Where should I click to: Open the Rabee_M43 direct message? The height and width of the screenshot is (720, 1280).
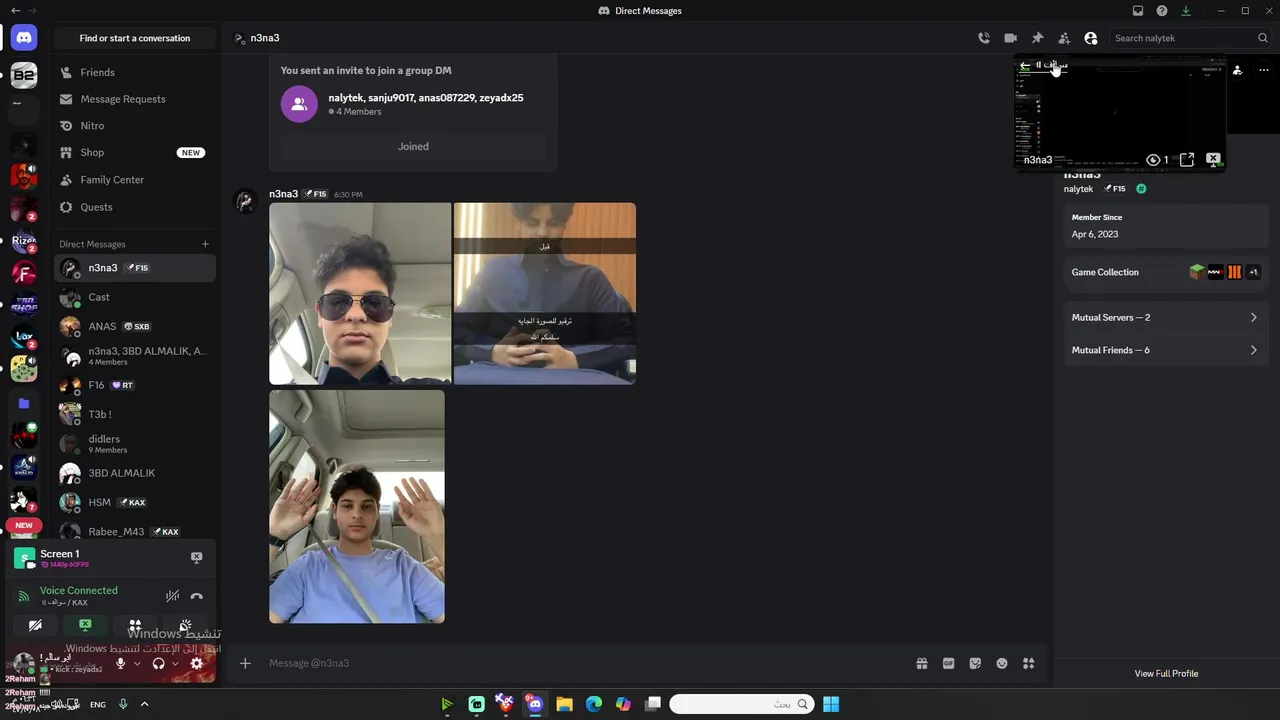135,531
